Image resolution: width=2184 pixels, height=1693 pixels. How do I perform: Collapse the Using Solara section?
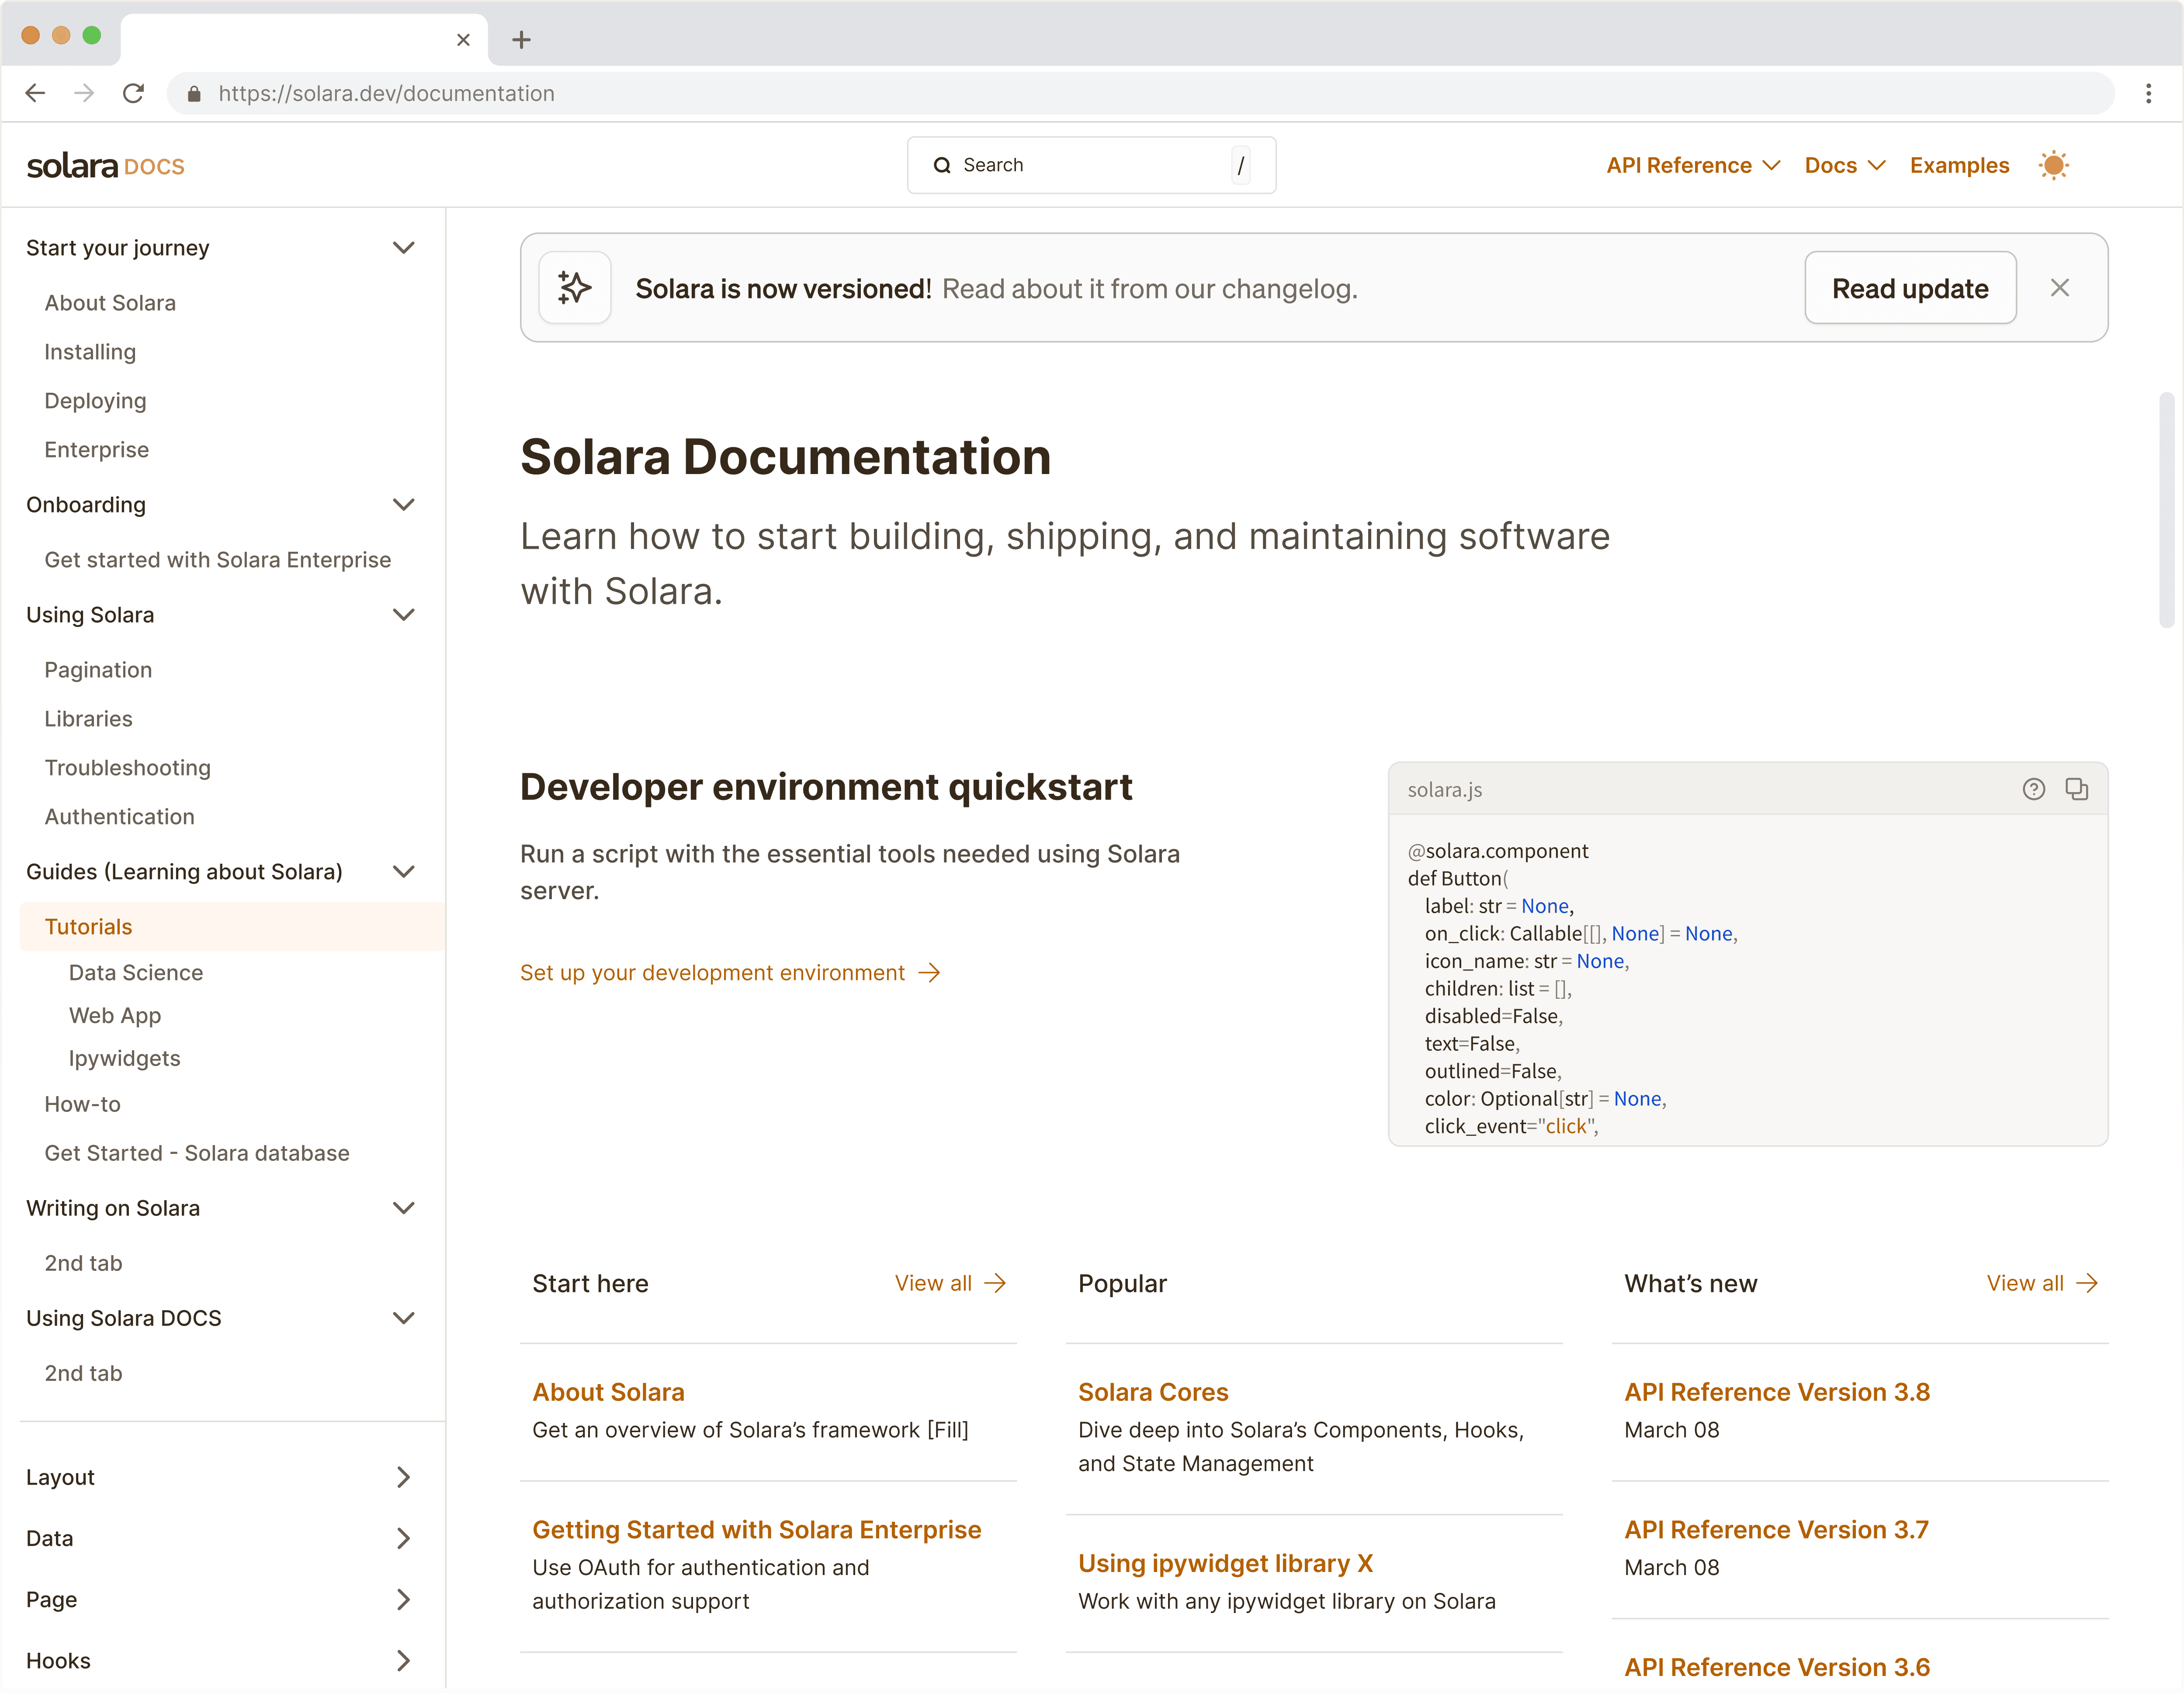point(404,615)
